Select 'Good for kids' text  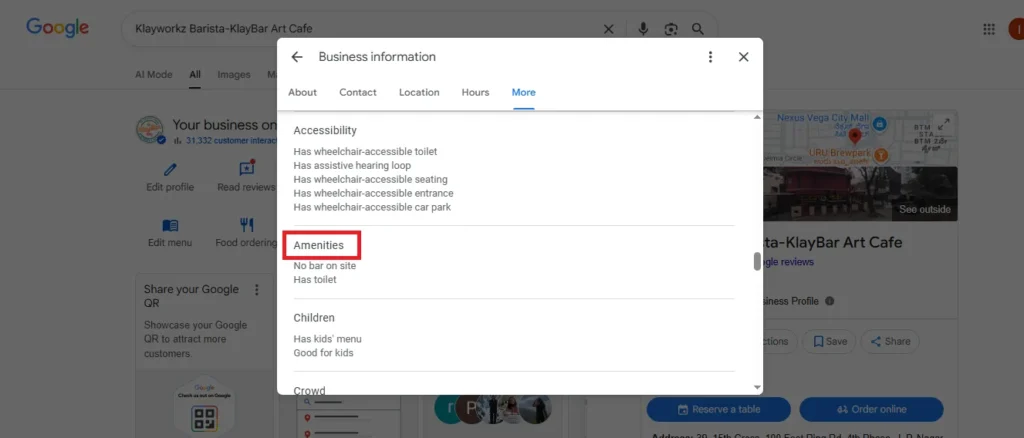323,352
